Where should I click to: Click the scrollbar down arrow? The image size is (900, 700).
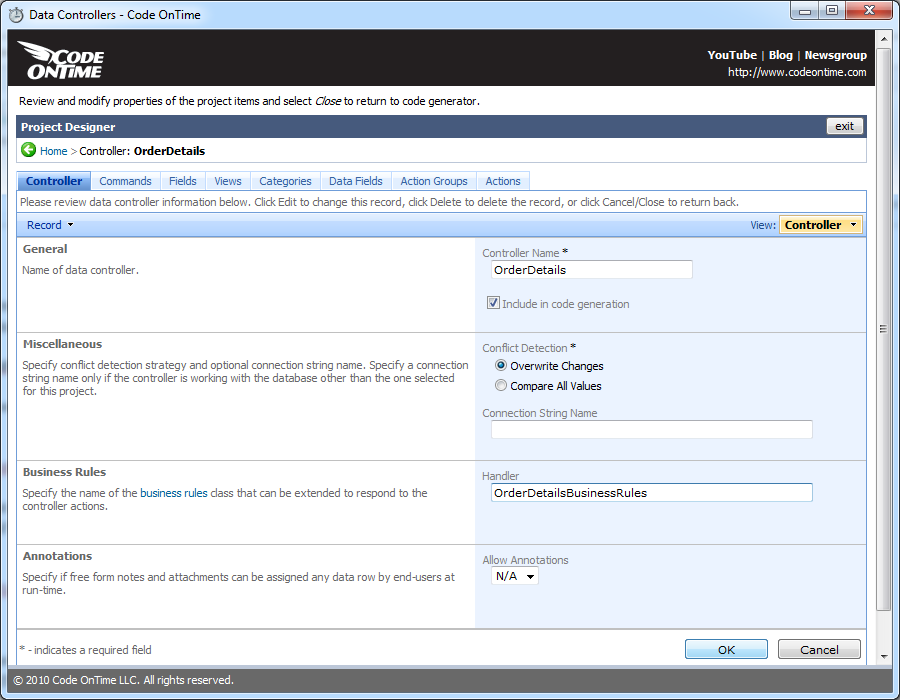click(x=883, y=657)
